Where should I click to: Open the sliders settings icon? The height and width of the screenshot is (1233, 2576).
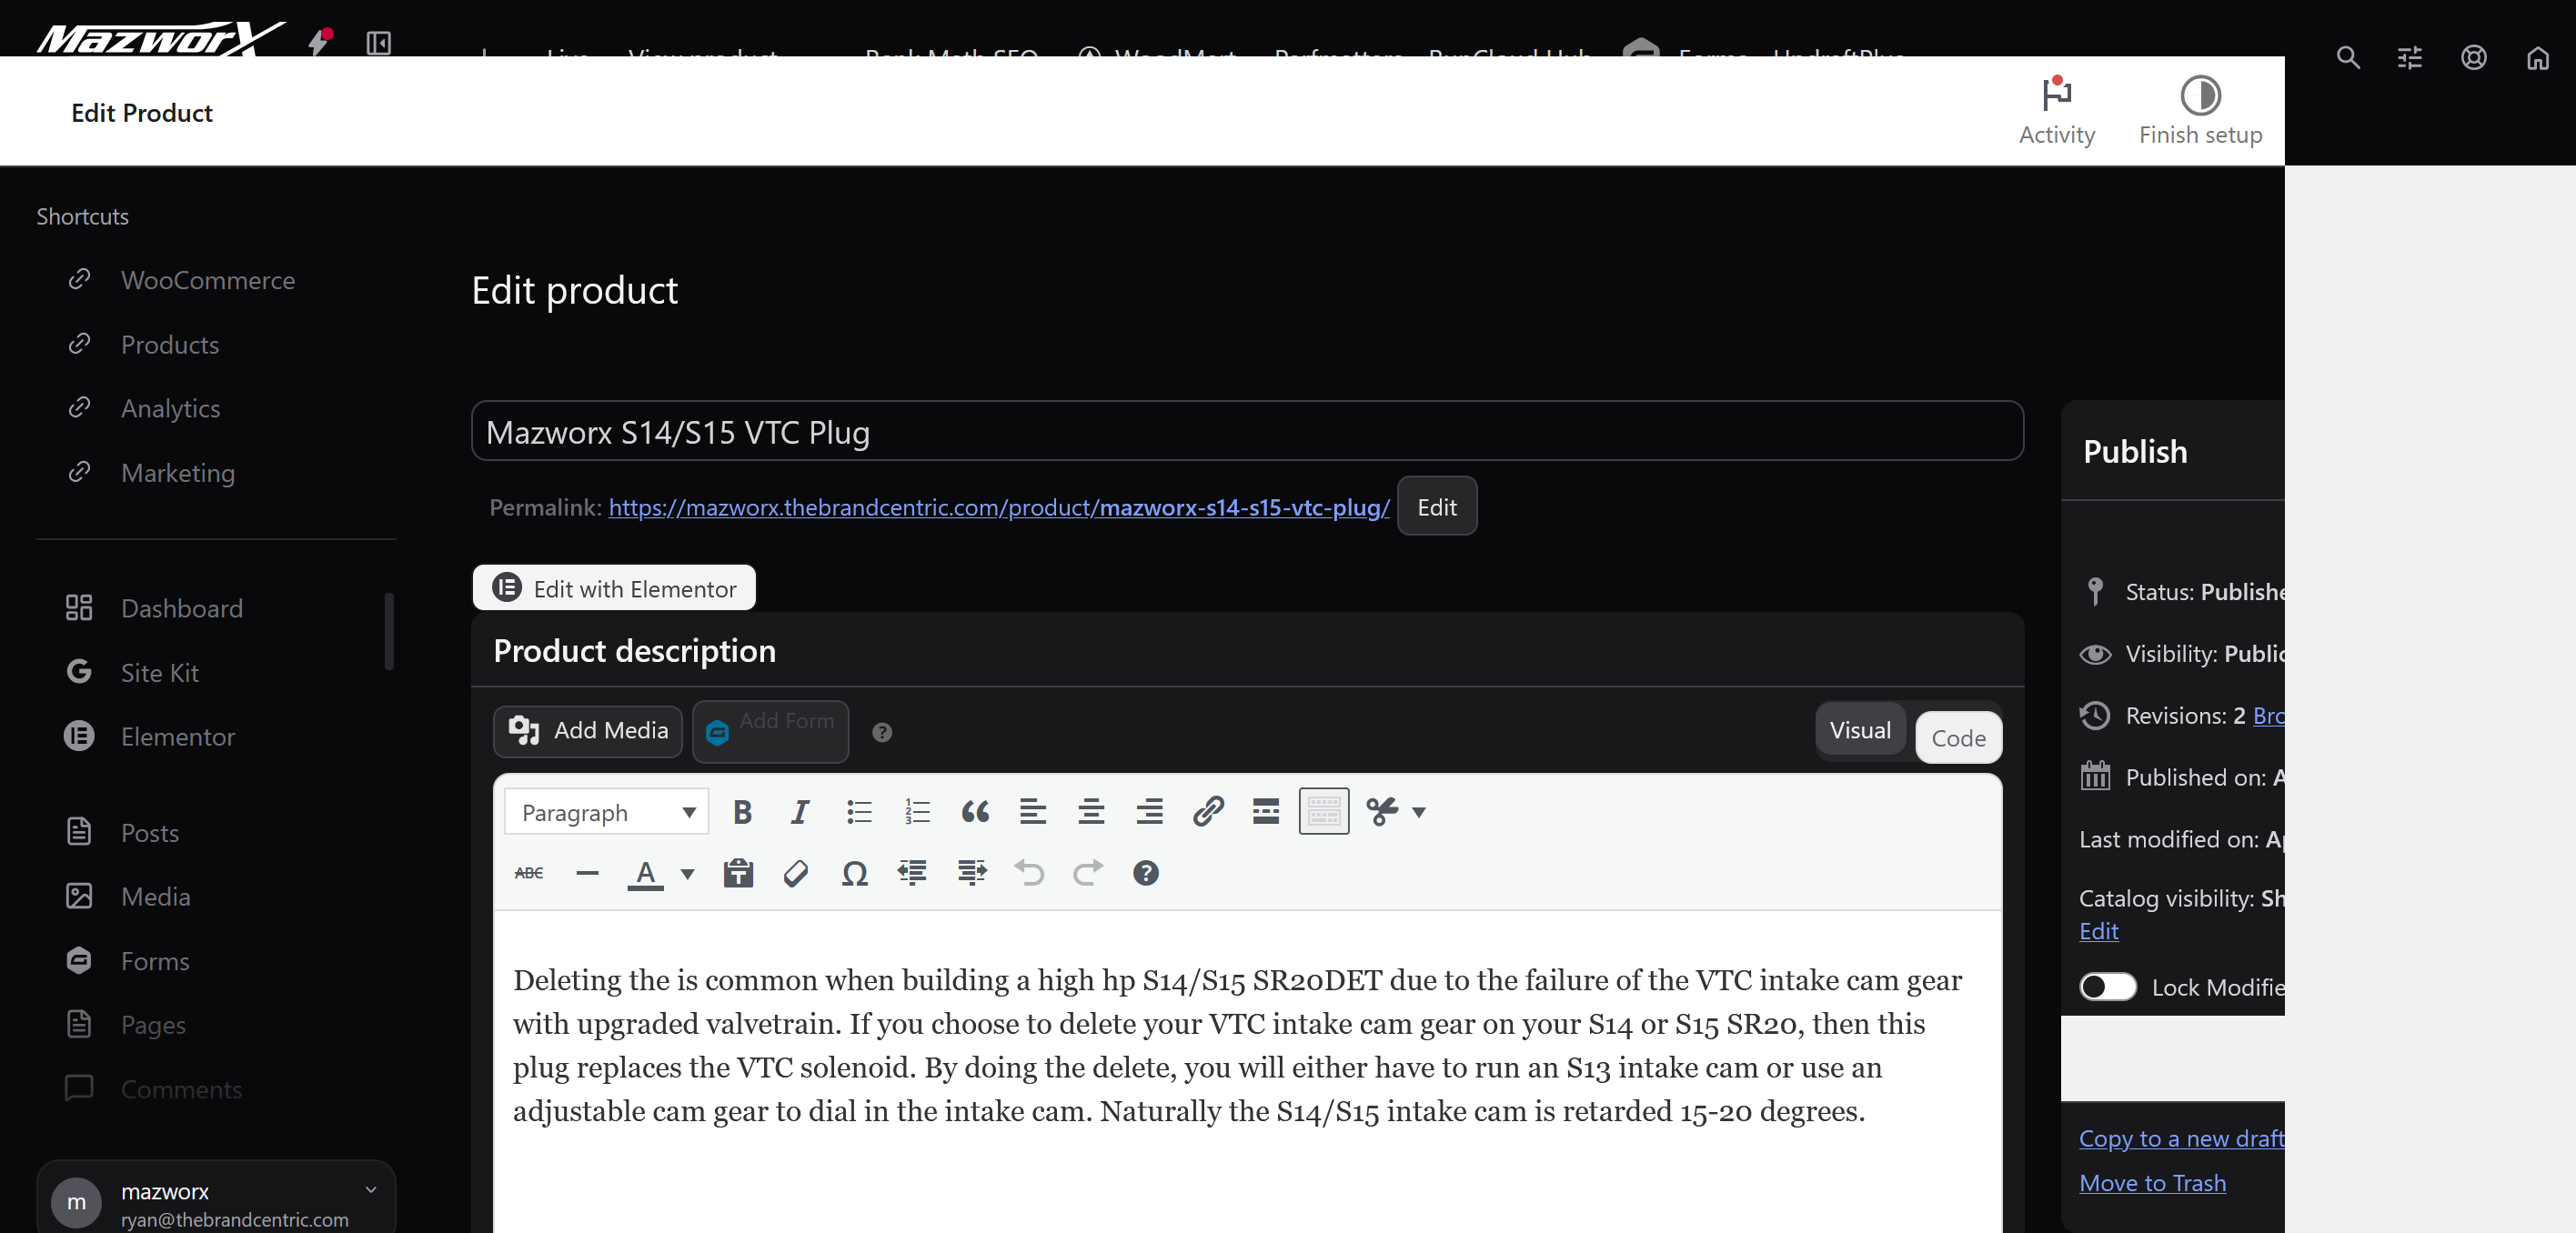pos(2410,57)
